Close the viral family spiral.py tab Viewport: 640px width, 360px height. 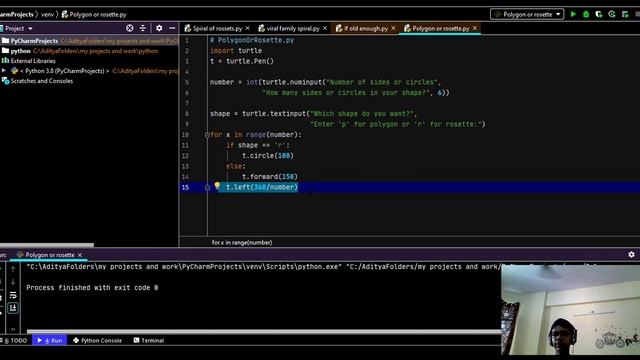coord(325,28)
